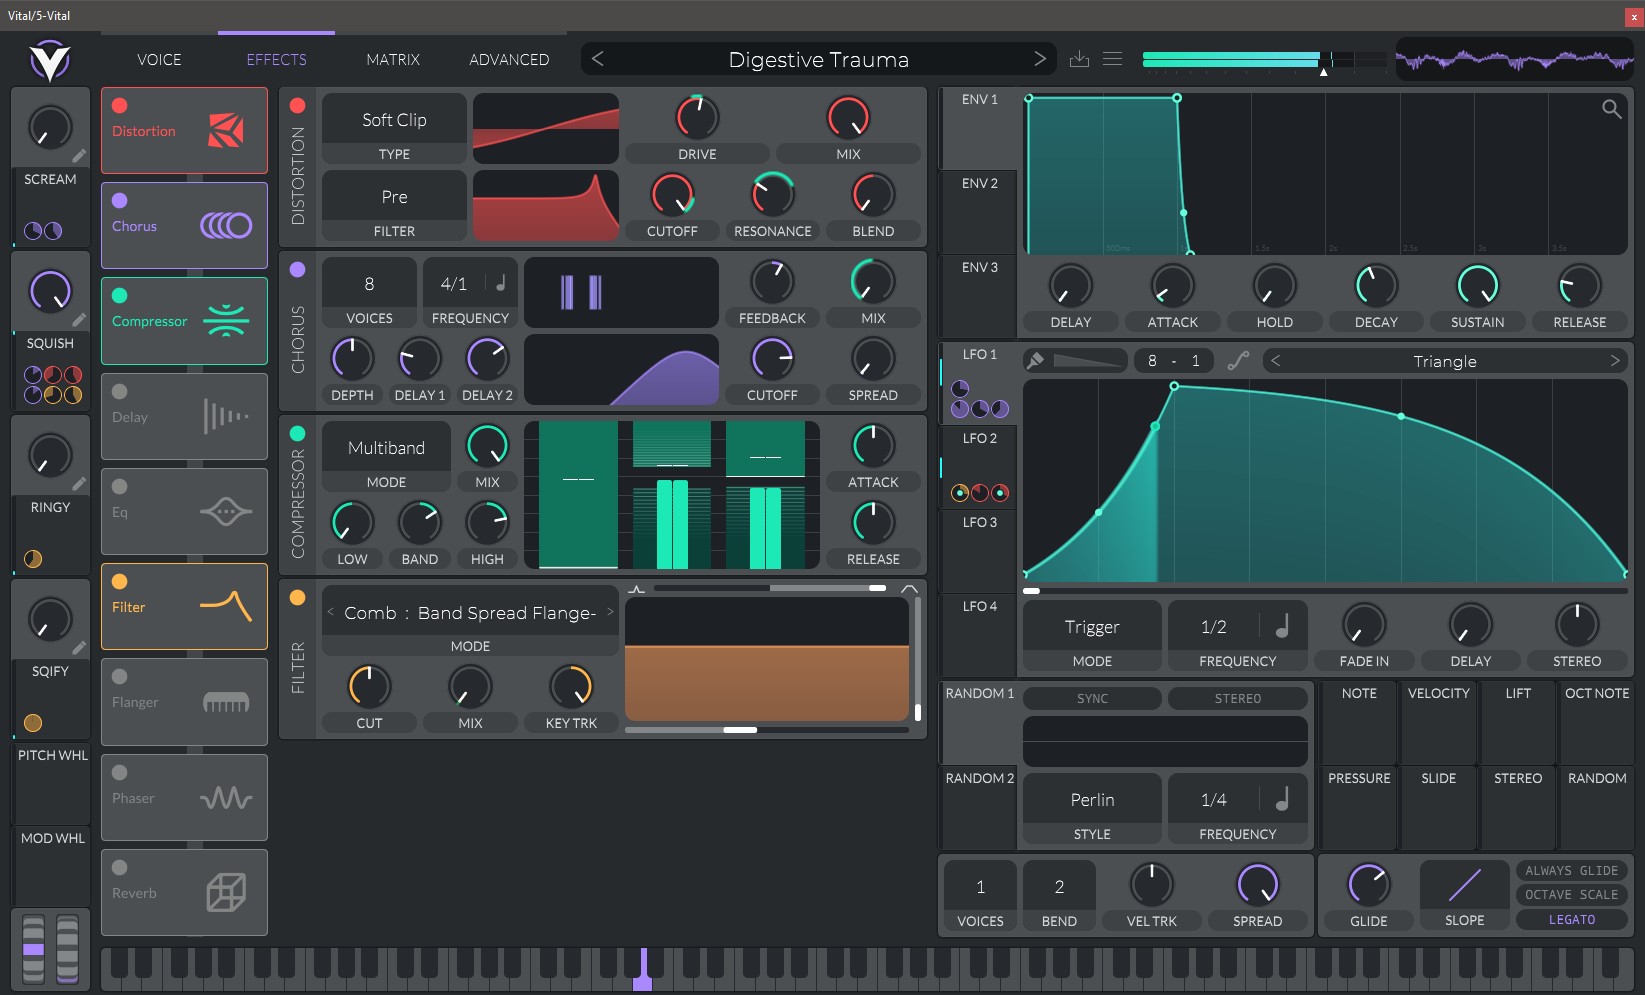1645x995 pixels.
Task: Click the master volume level meter
Action: (x=1263, y=59)
